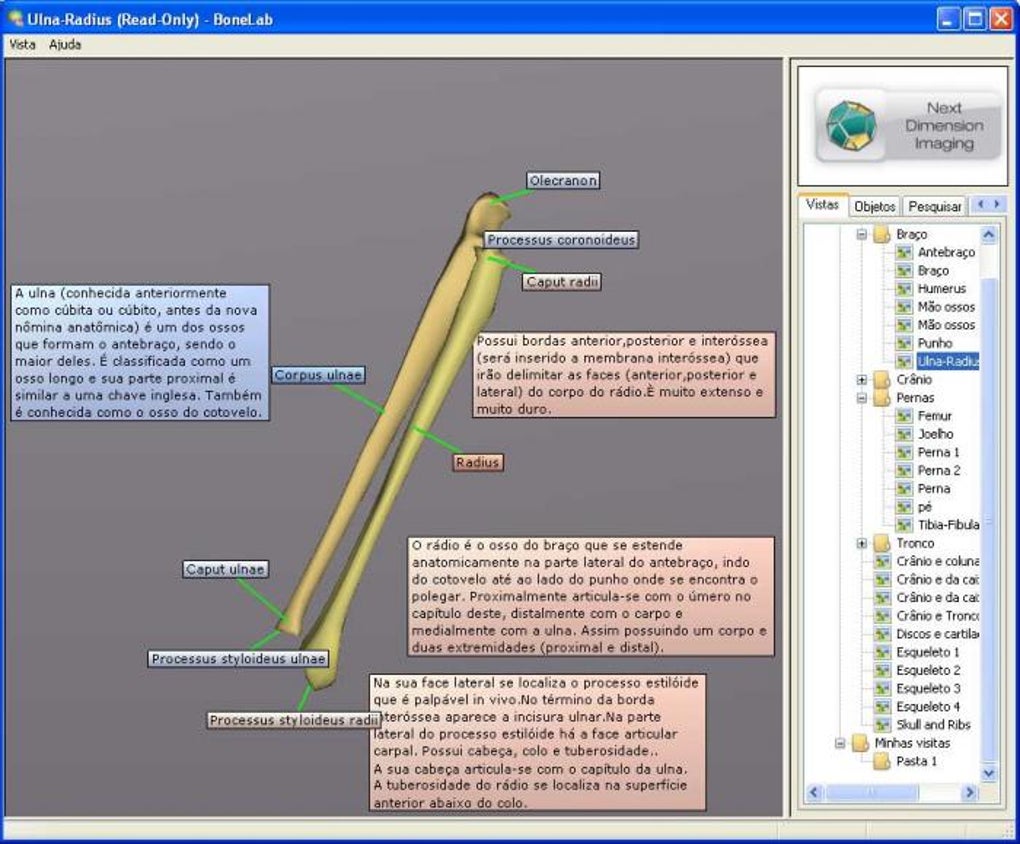Expand the Tronco folder node

(x=862, y=543)
